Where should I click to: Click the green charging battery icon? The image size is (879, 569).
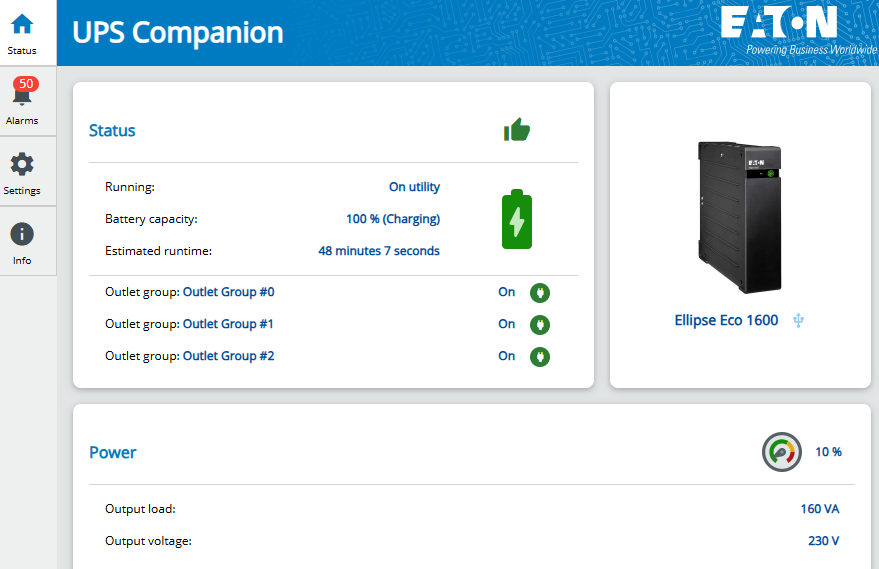click(517, 219)
